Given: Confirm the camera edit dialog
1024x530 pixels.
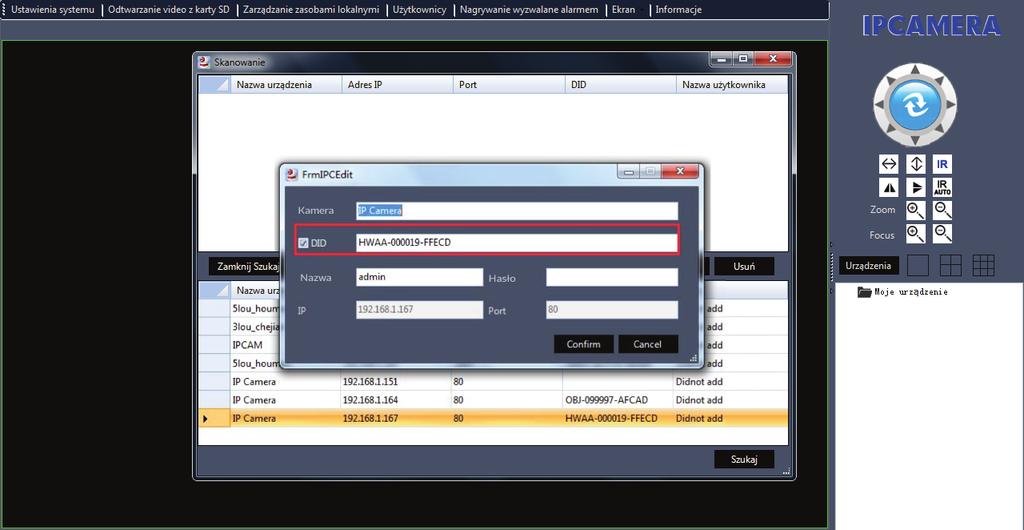Looking at the screenshot, I should (583, 344).
